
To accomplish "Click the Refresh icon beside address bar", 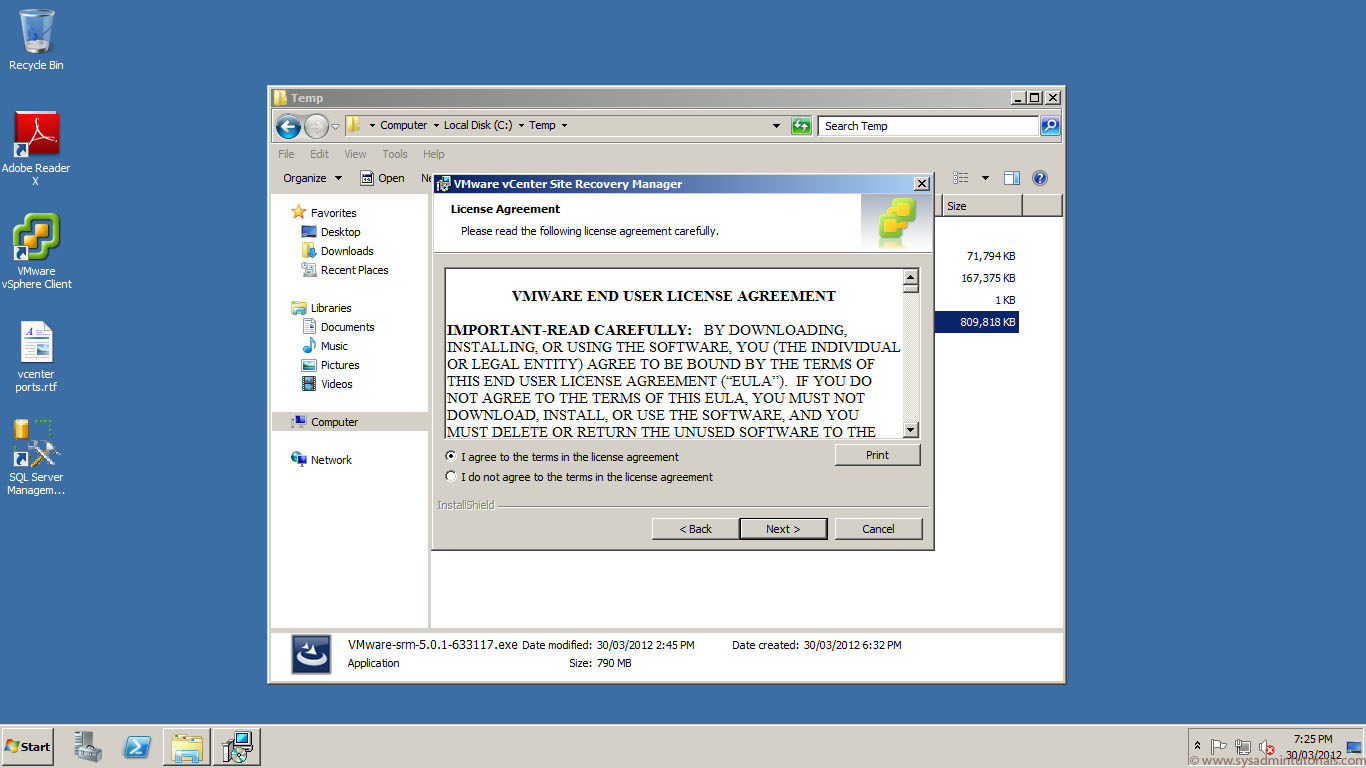I will point(801,126).
